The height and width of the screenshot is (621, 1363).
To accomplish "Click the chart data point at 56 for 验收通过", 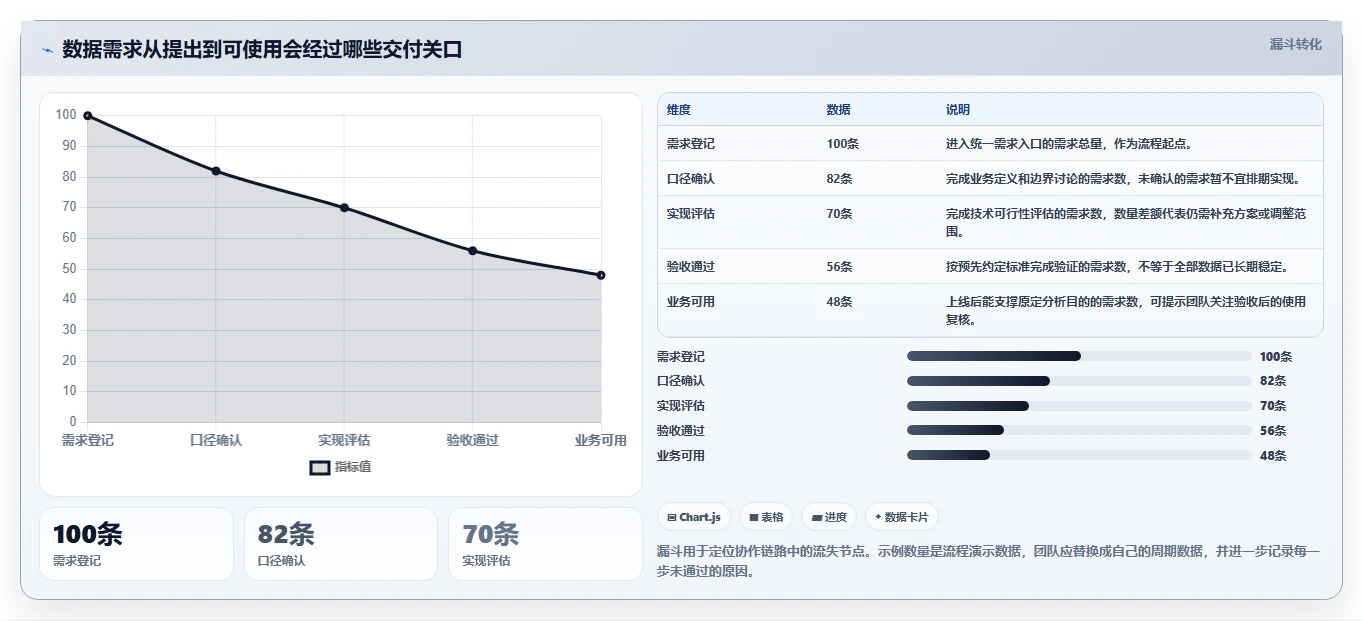I will 472,251.
